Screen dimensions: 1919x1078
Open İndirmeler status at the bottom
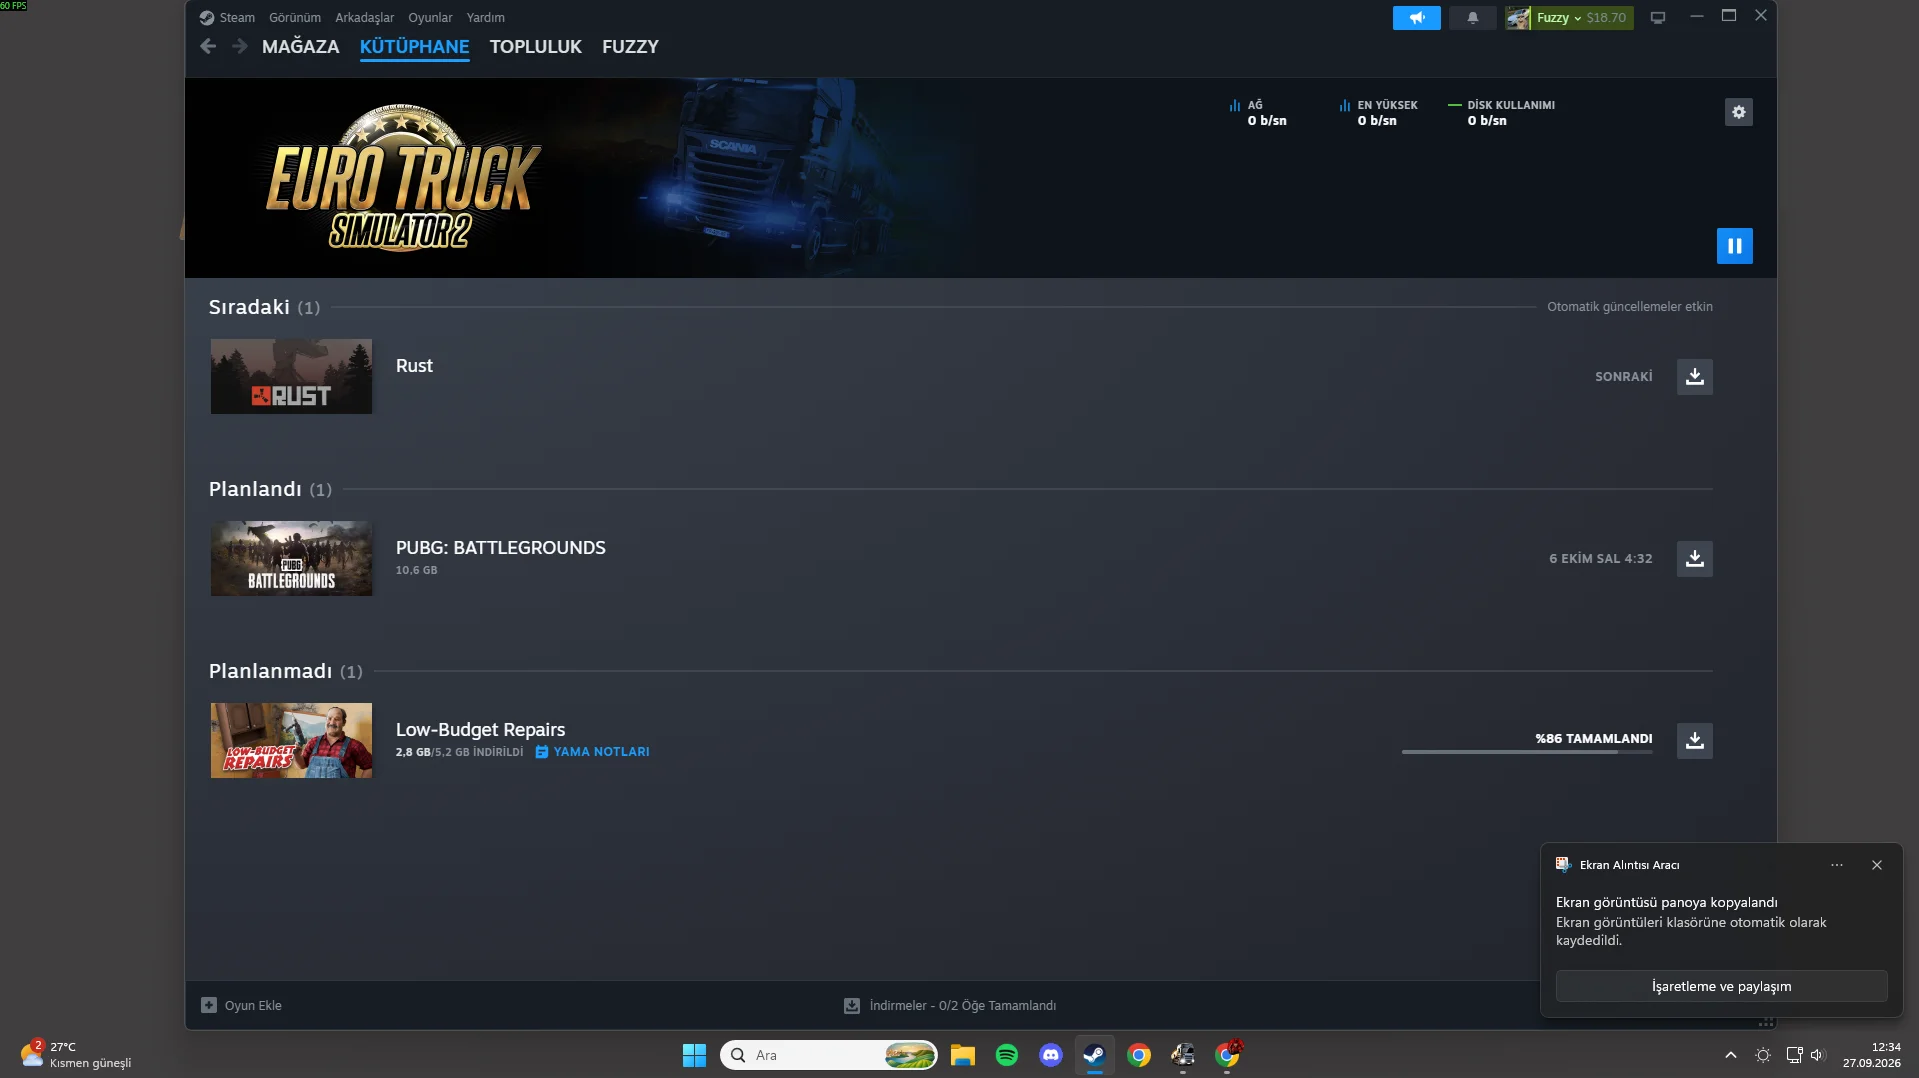click(x=950, y=1006)
